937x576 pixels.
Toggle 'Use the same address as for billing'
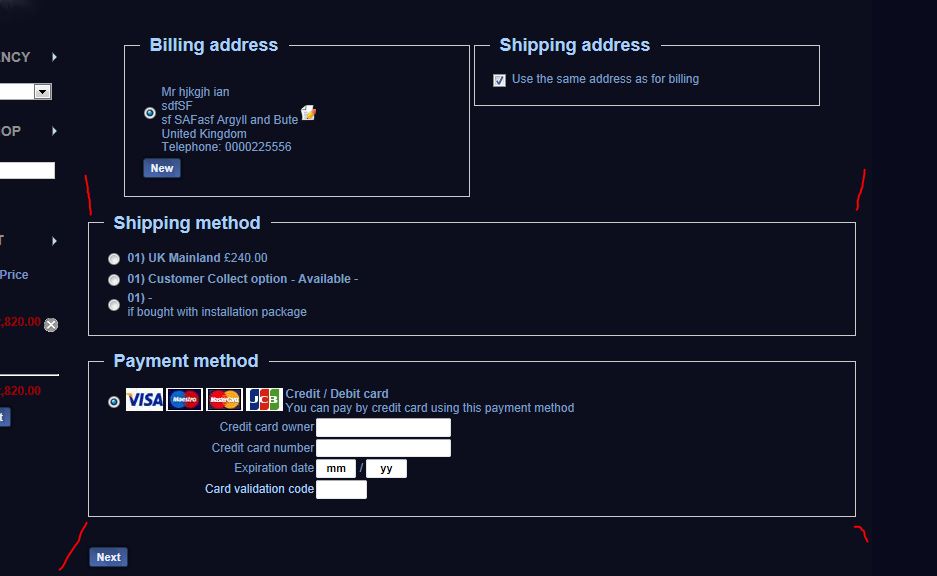pos(500,80)
